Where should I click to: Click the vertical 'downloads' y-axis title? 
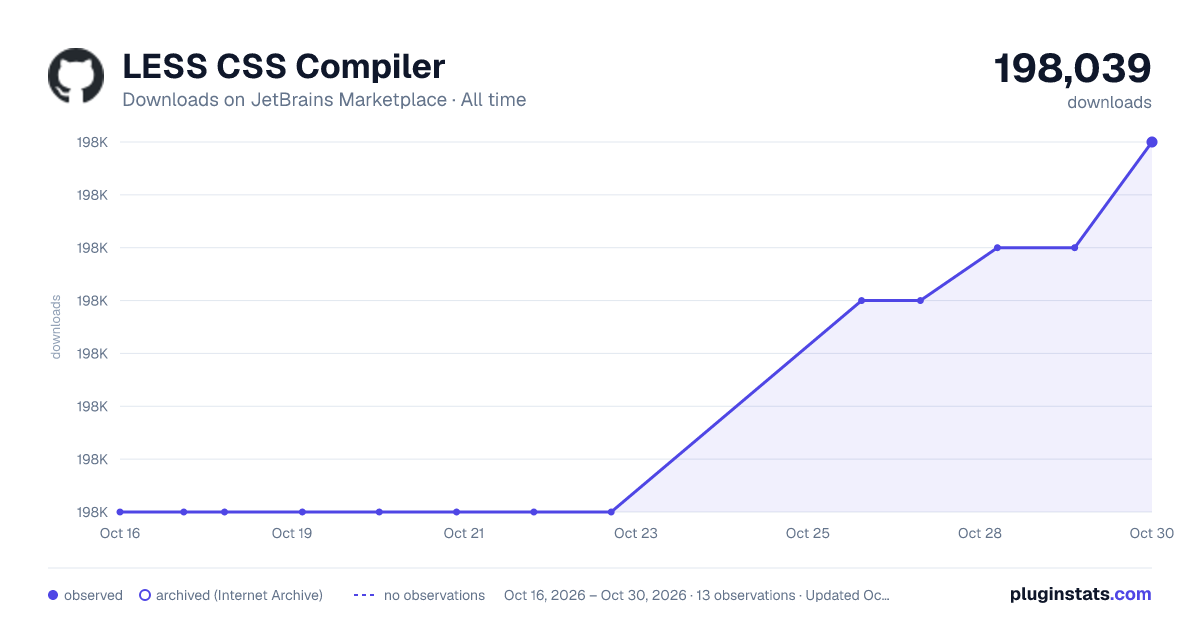coord(57,327)
